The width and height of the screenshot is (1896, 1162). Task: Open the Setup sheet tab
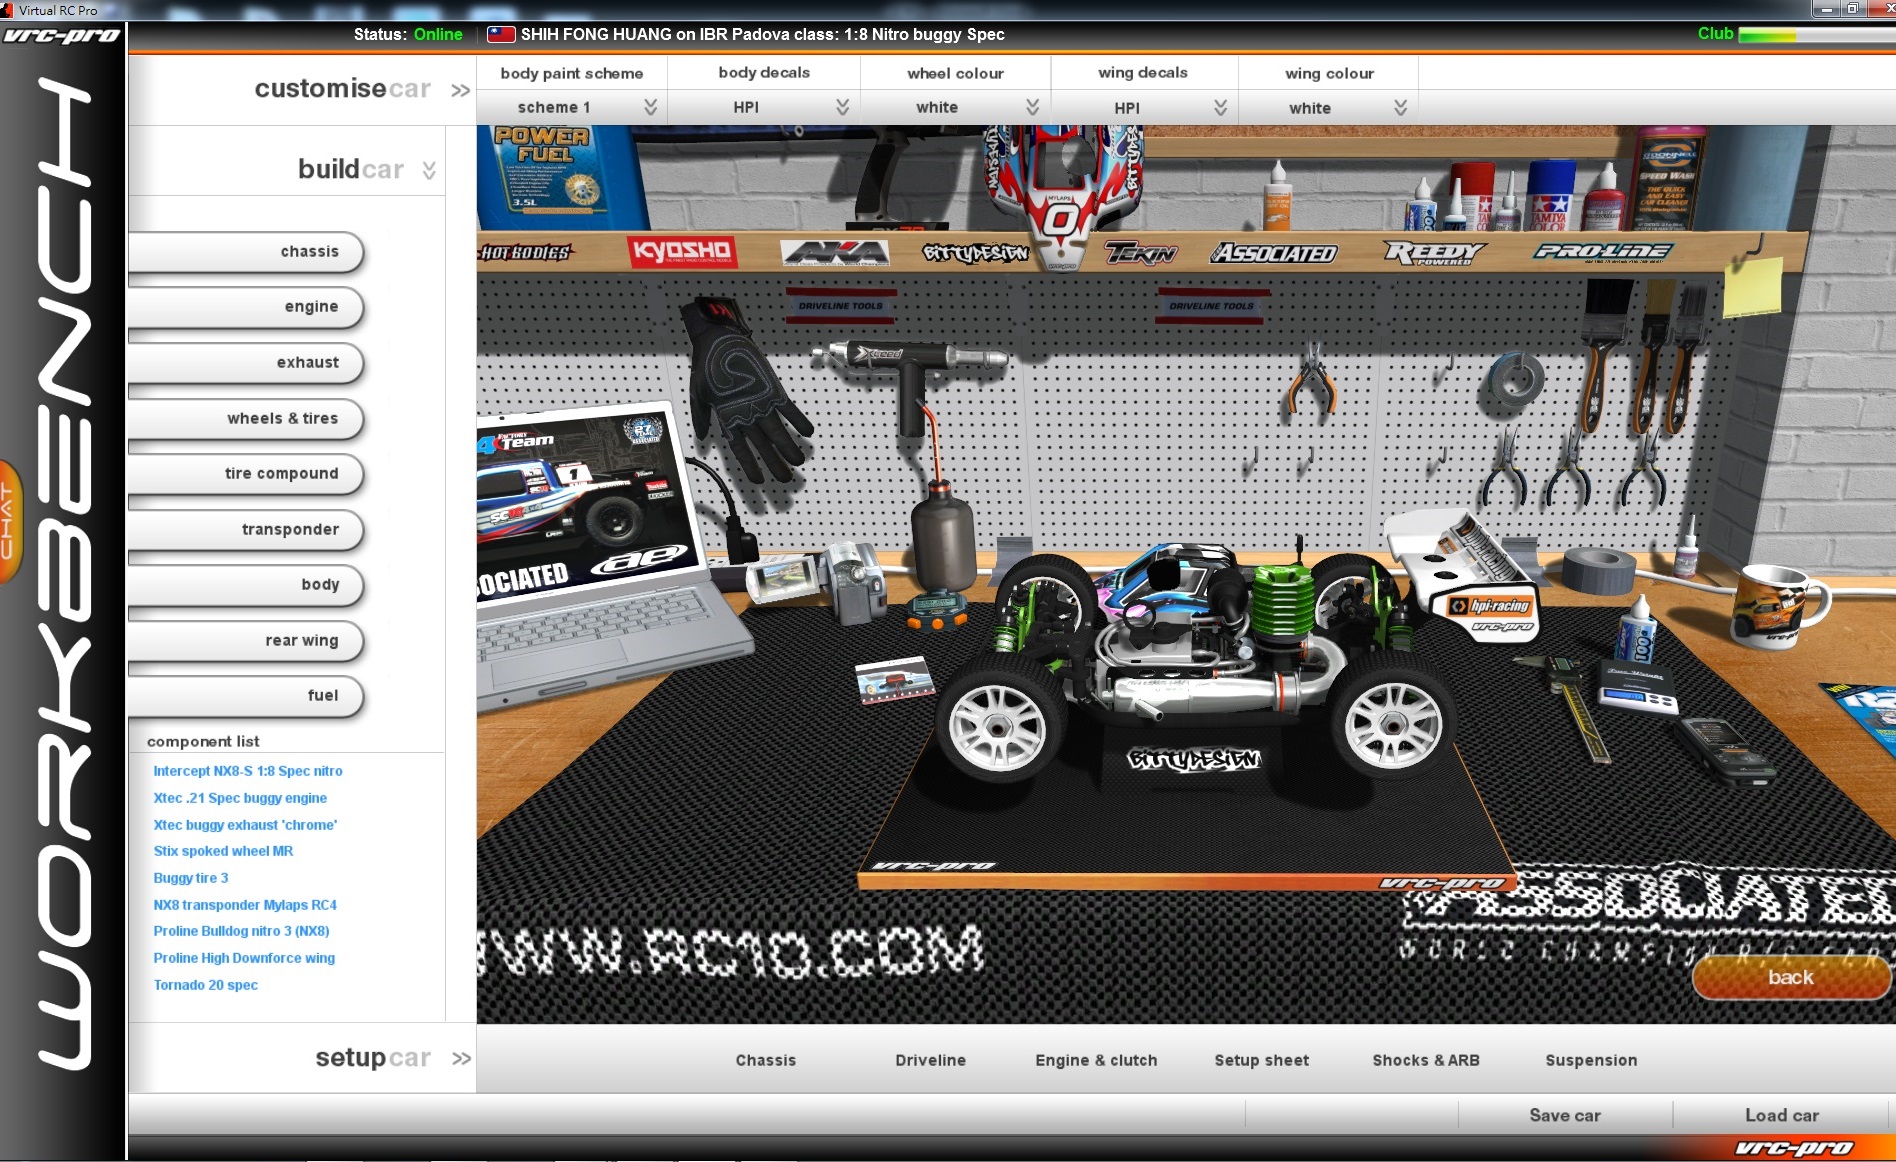click(1261, 1060)
